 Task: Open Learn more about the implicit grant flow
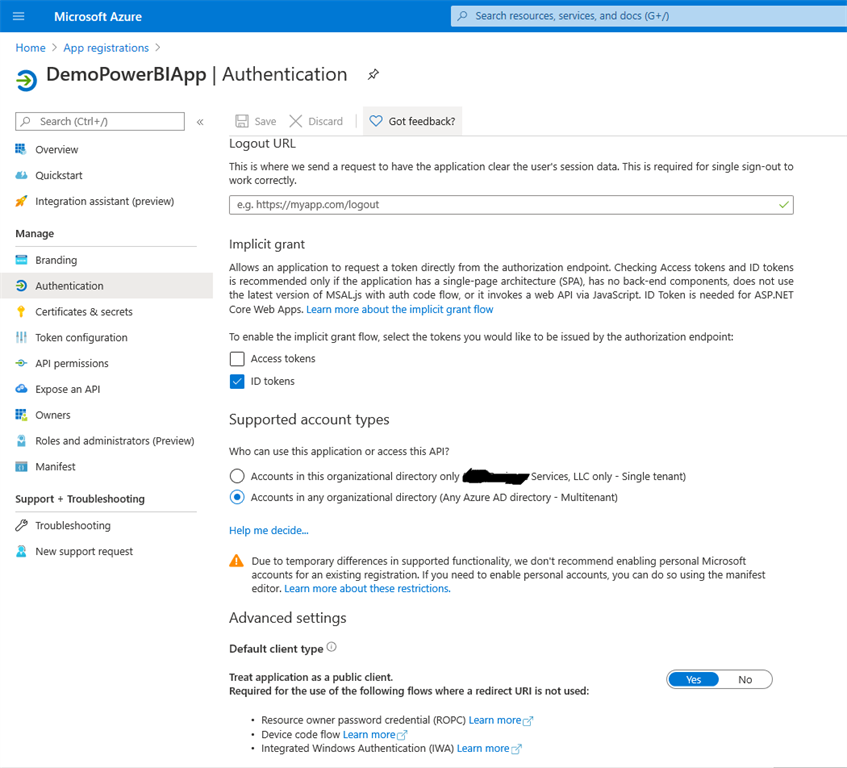[400, 309]
